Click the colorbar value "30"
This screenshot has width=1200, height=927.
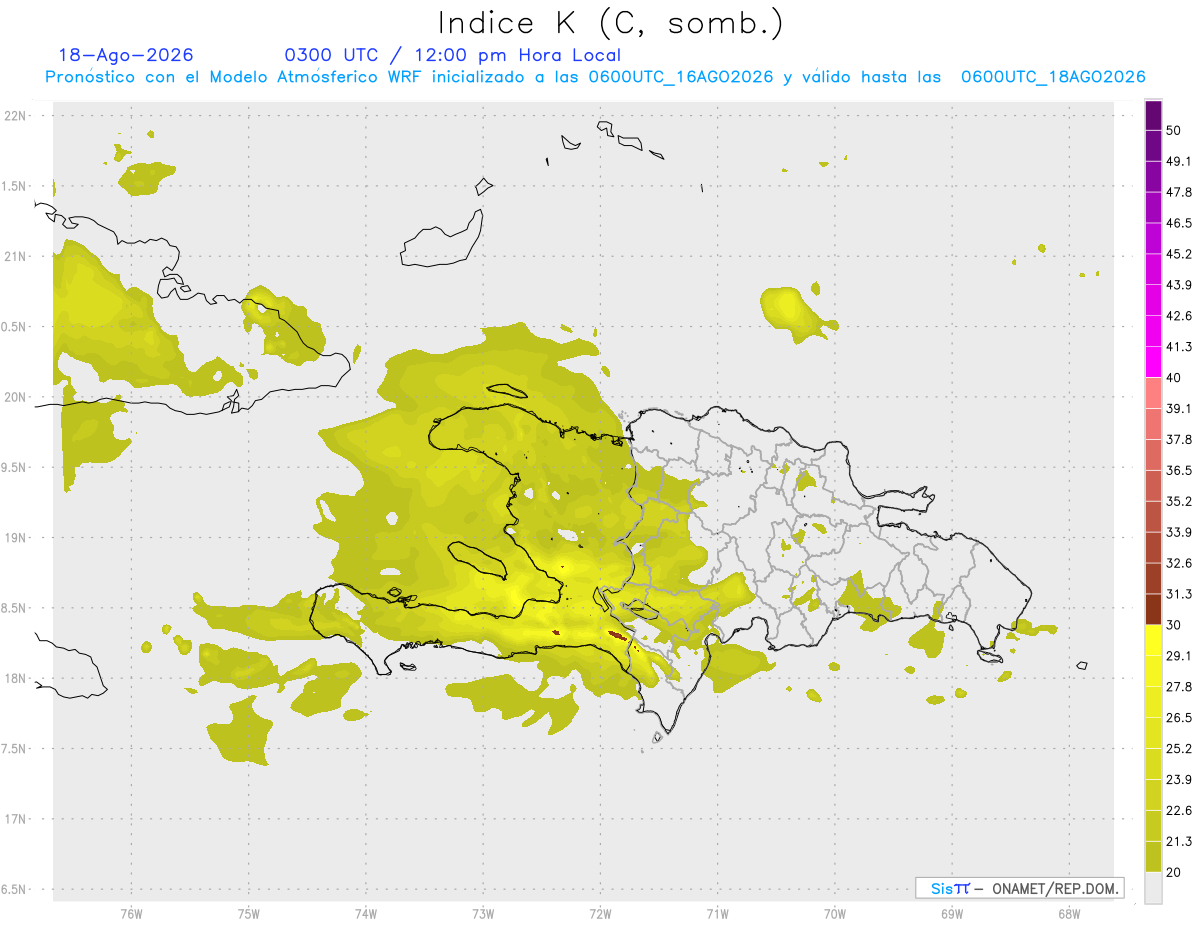pyautogui.click(x=1174, y=625)
